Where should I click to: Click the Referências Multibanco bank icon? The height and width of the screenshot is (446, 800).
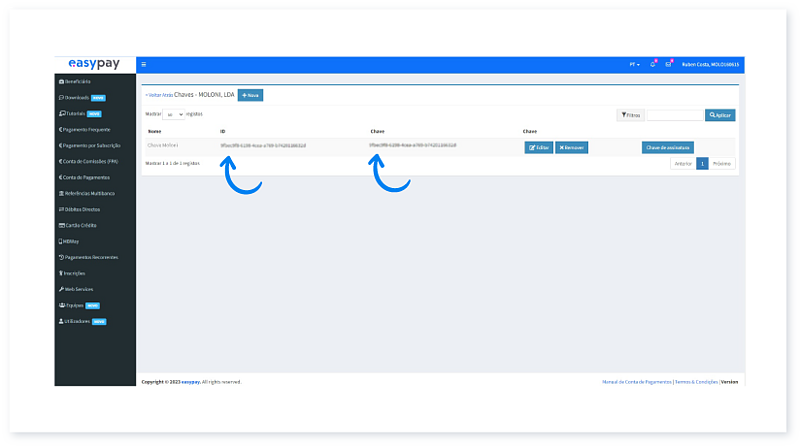pos(61,193)
